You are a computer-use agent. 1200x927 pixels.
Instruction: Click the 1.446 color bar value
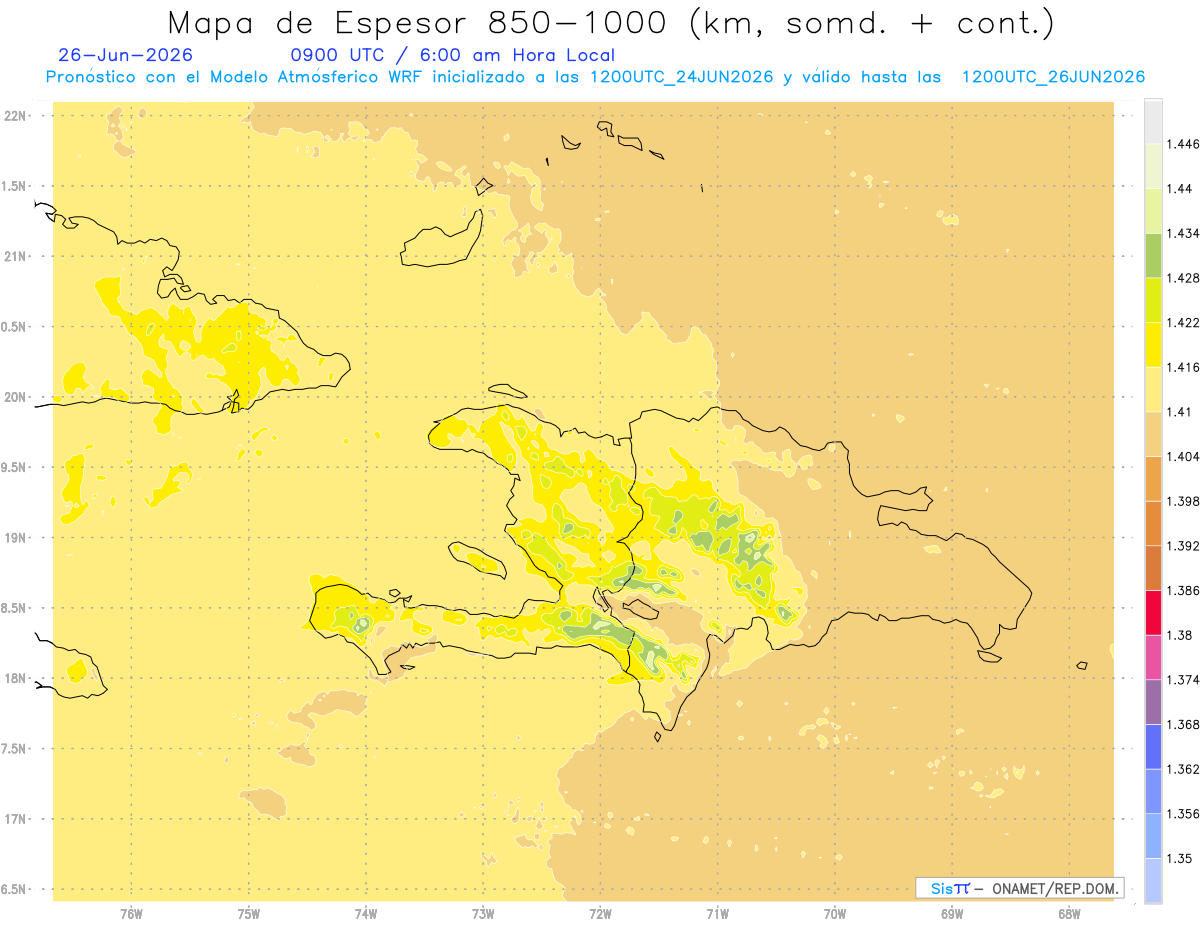pos(1185,144)
